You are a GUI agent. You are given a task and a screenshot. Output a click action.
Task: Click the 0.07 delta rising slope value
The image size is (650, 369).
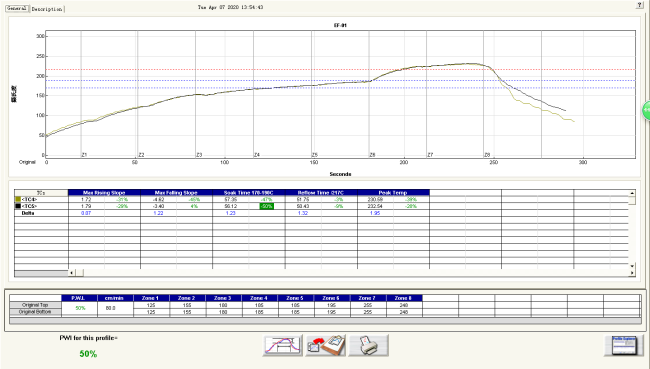(86, 213)
